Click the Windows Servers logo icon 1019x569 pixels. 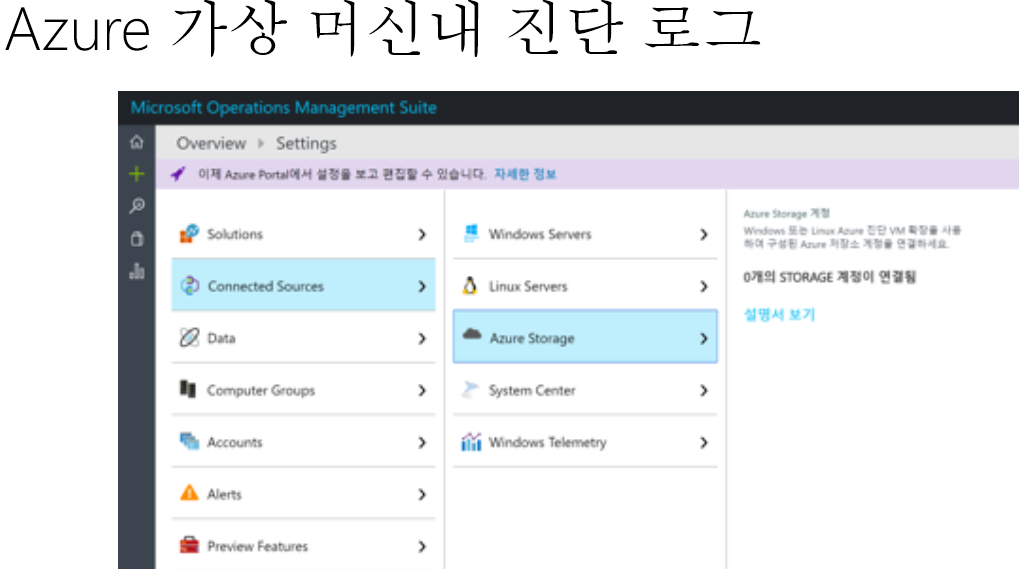[471, 233]
